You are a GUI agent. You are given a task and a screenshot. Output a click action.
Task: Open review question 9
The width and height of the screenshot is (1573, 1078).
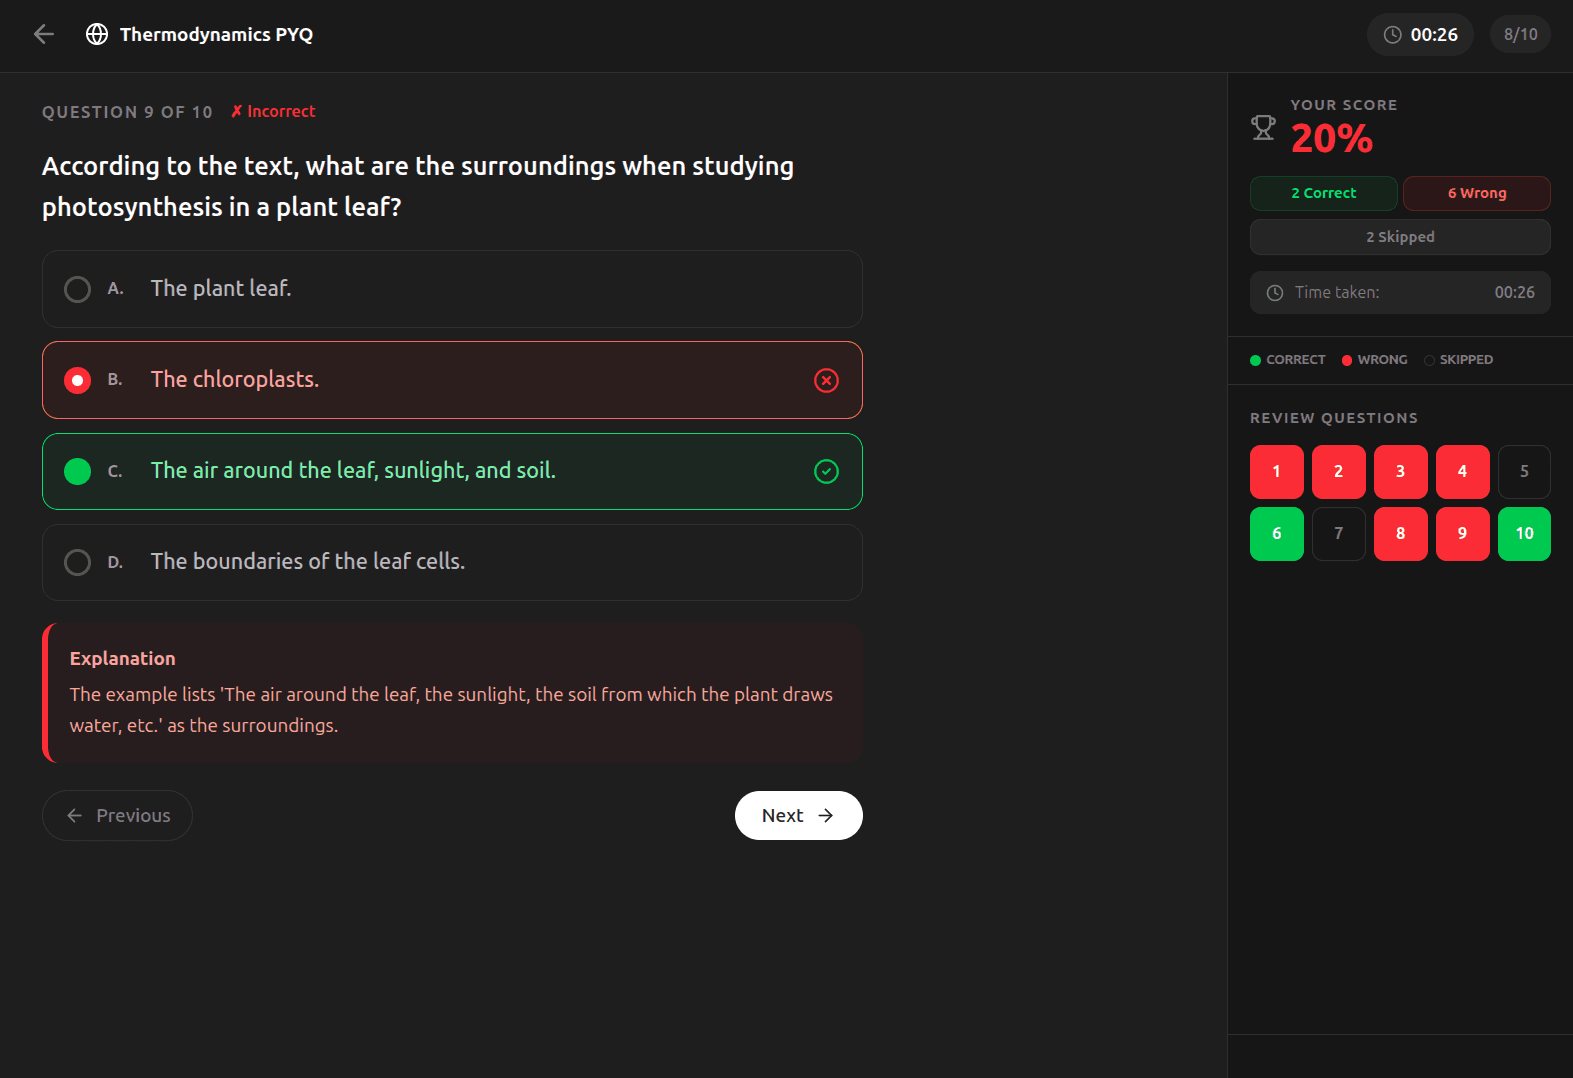point(1463,534)
